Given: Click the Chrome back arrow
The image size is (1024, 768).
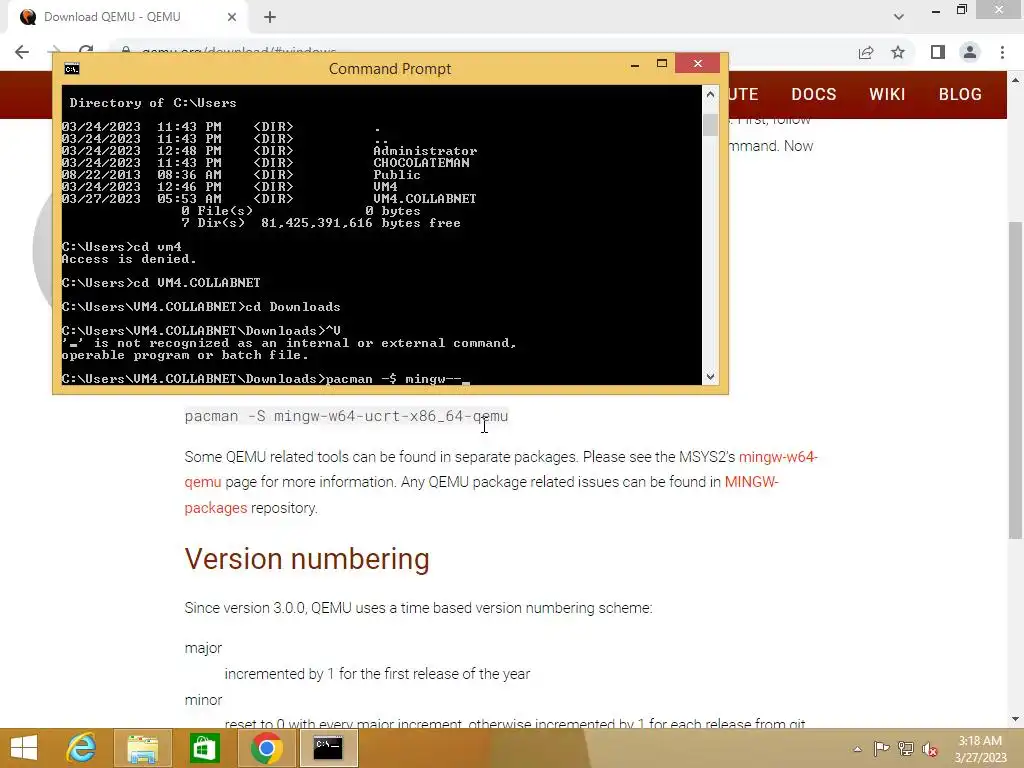Looking at the screenshot, I should (22, 52).
